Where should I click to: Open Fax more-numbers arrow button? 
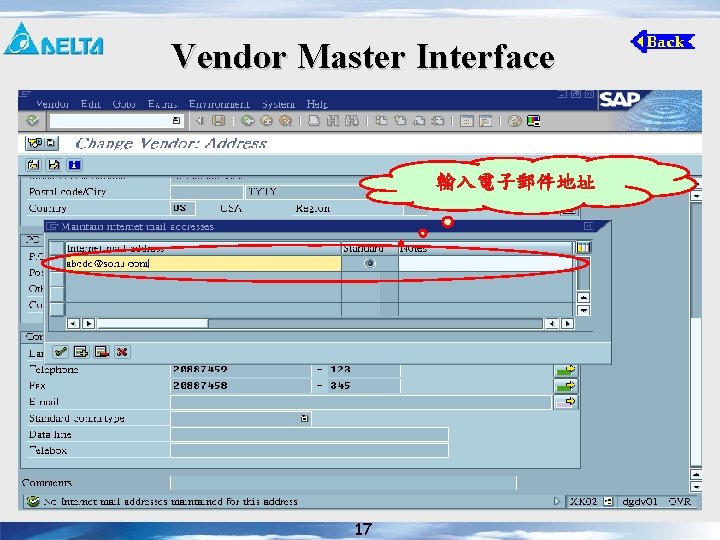tap(566, 386)
